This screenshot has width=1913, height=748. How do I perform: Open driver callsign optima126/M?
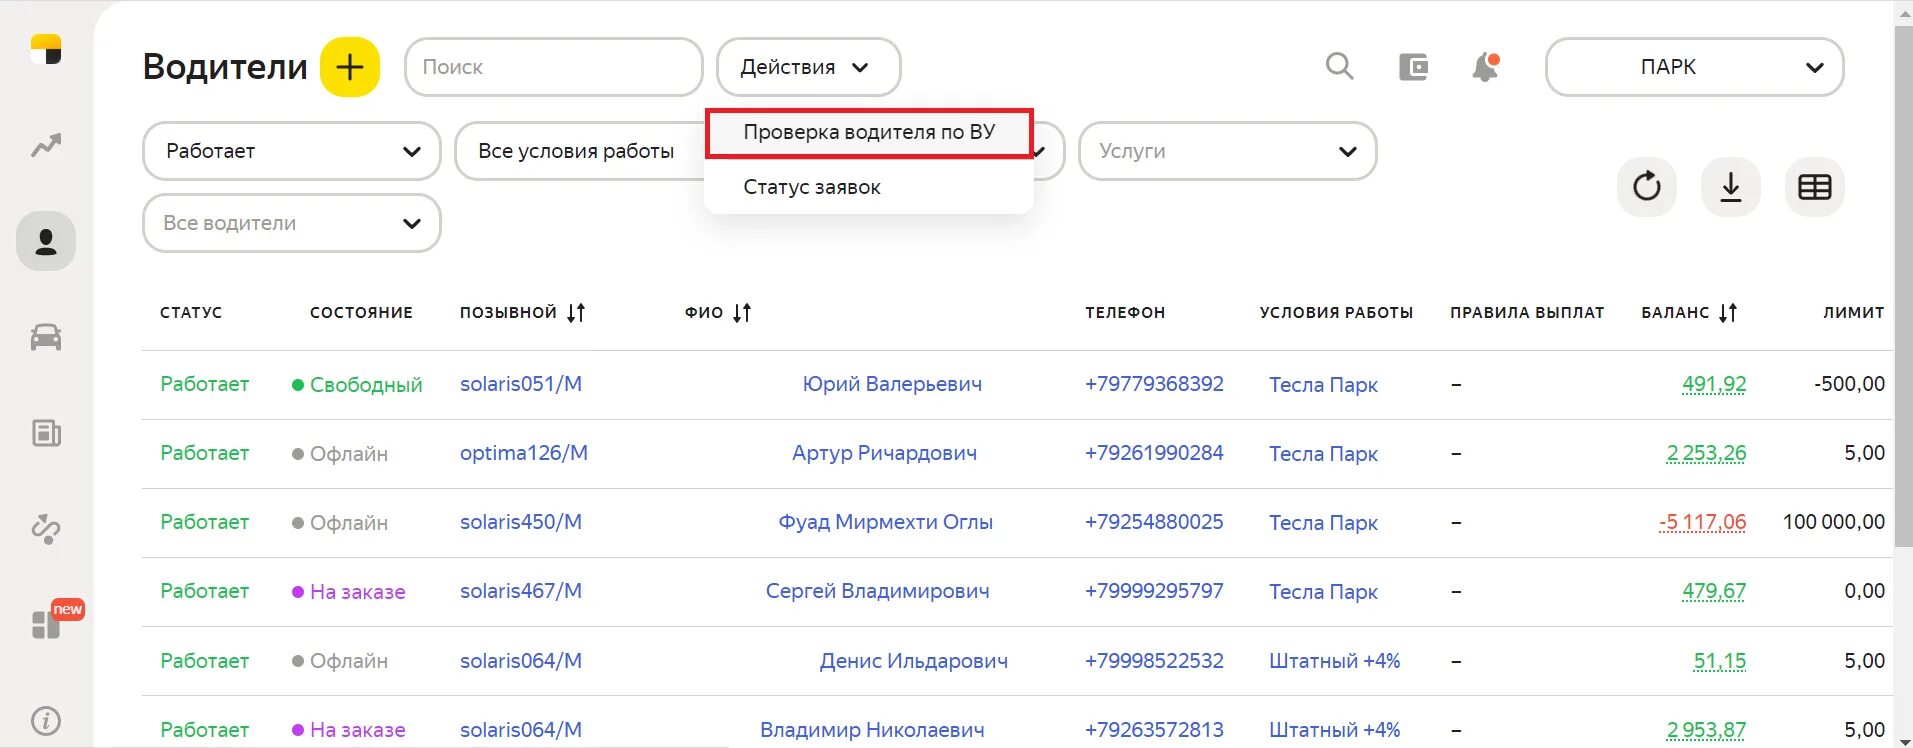click(x=524, y=453)
